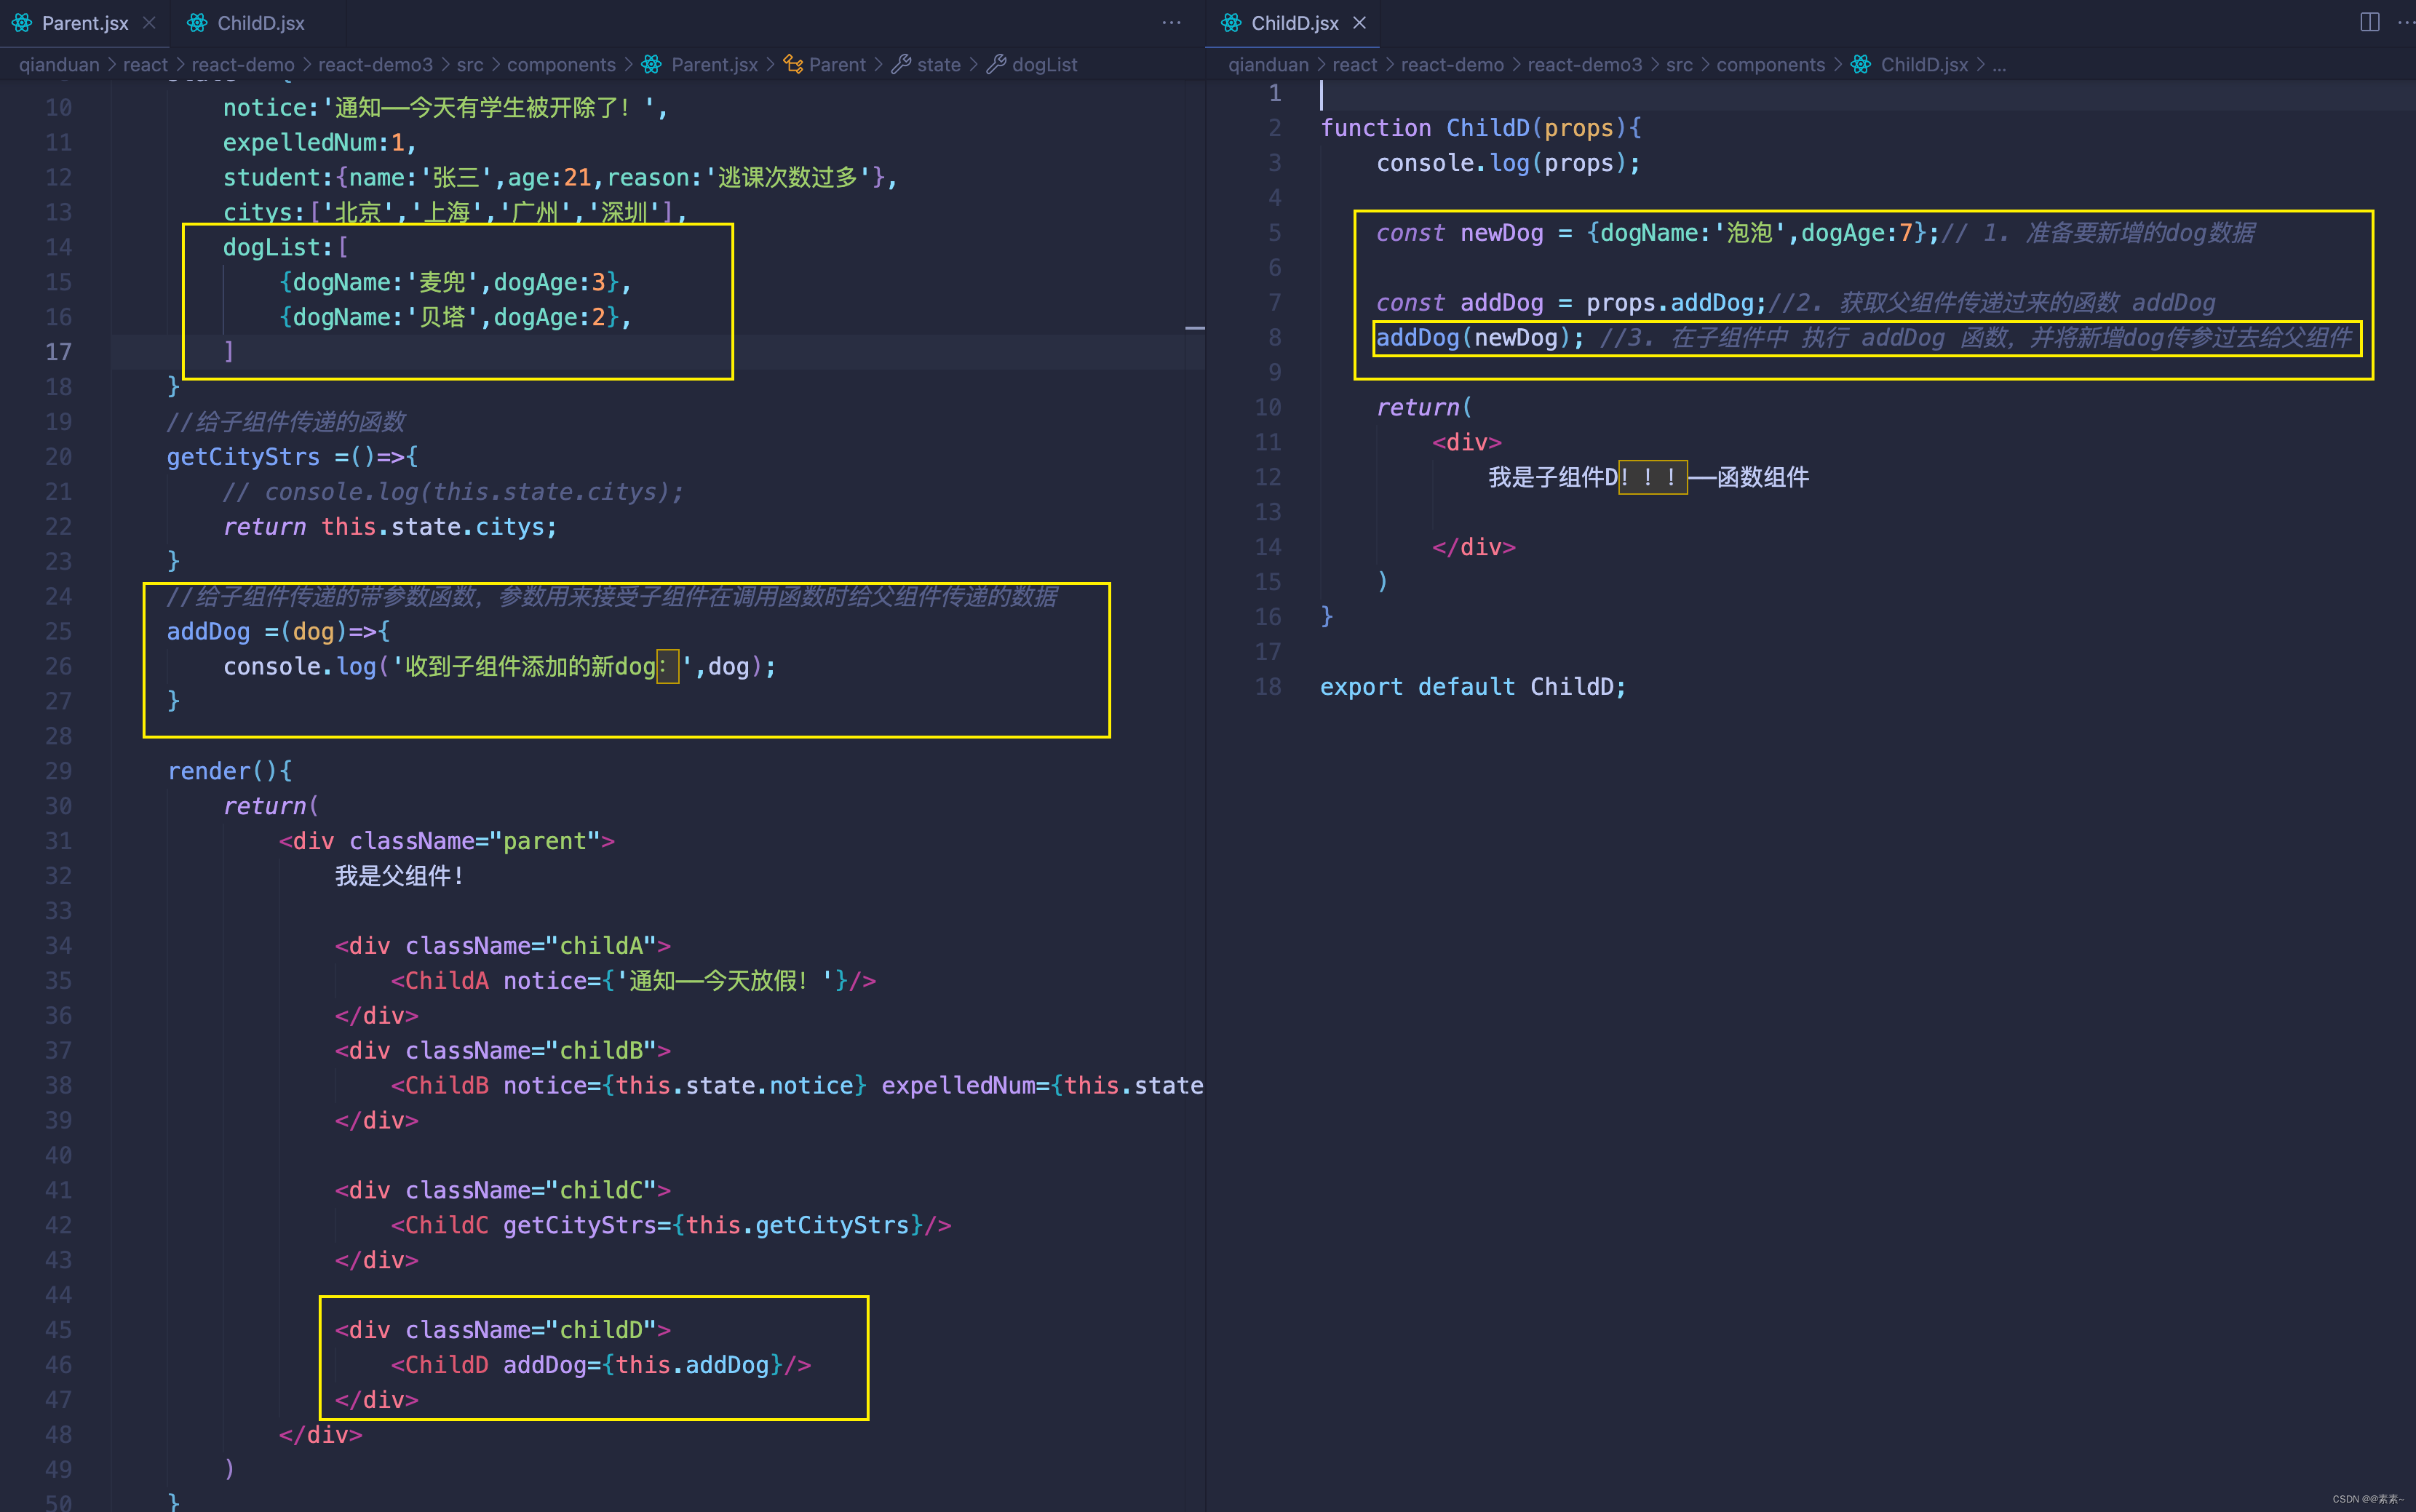This screenshot has height=1512, width=2416.
Task: Select the ChildD.jsx tab in right editor group
Action: [x=1294, y=23]
